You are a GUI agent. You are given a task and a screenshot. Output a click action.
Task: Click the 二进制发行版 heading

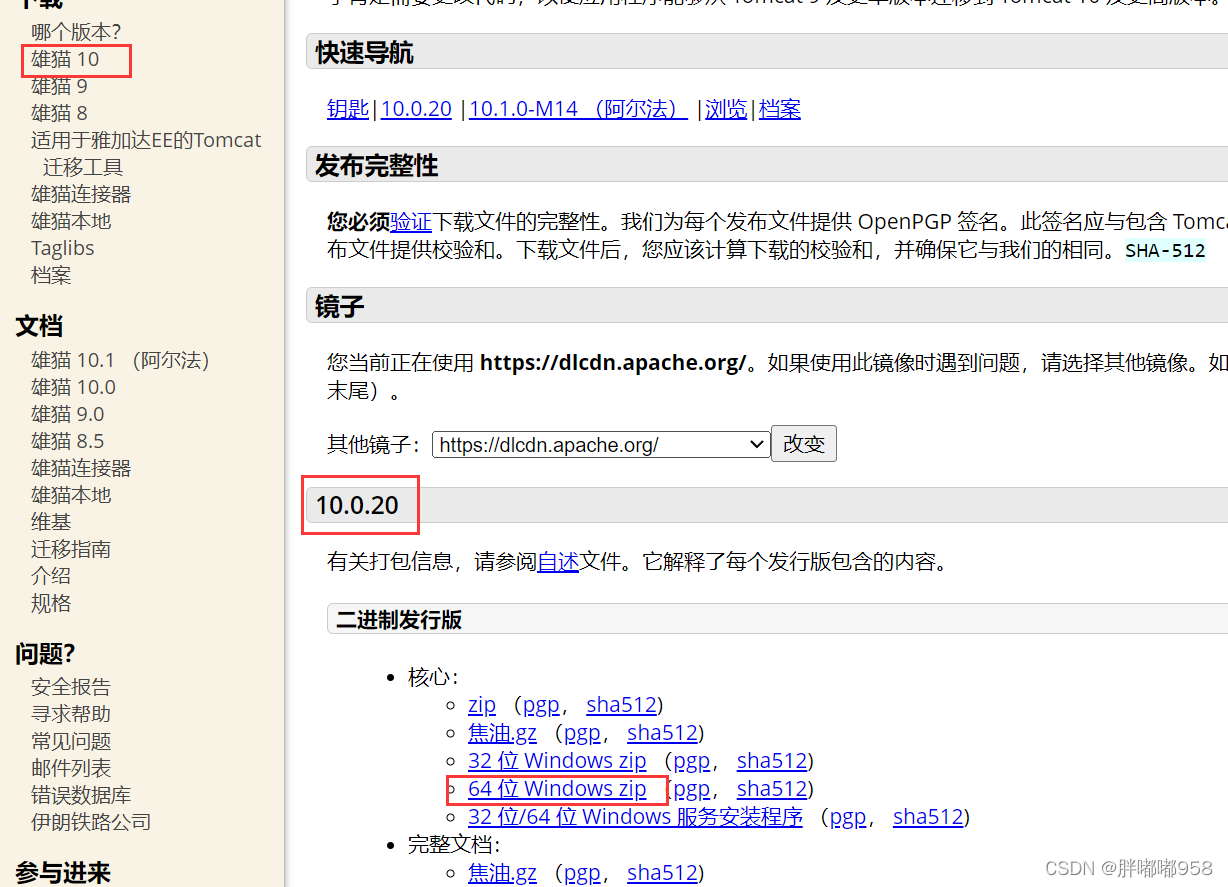399,620
